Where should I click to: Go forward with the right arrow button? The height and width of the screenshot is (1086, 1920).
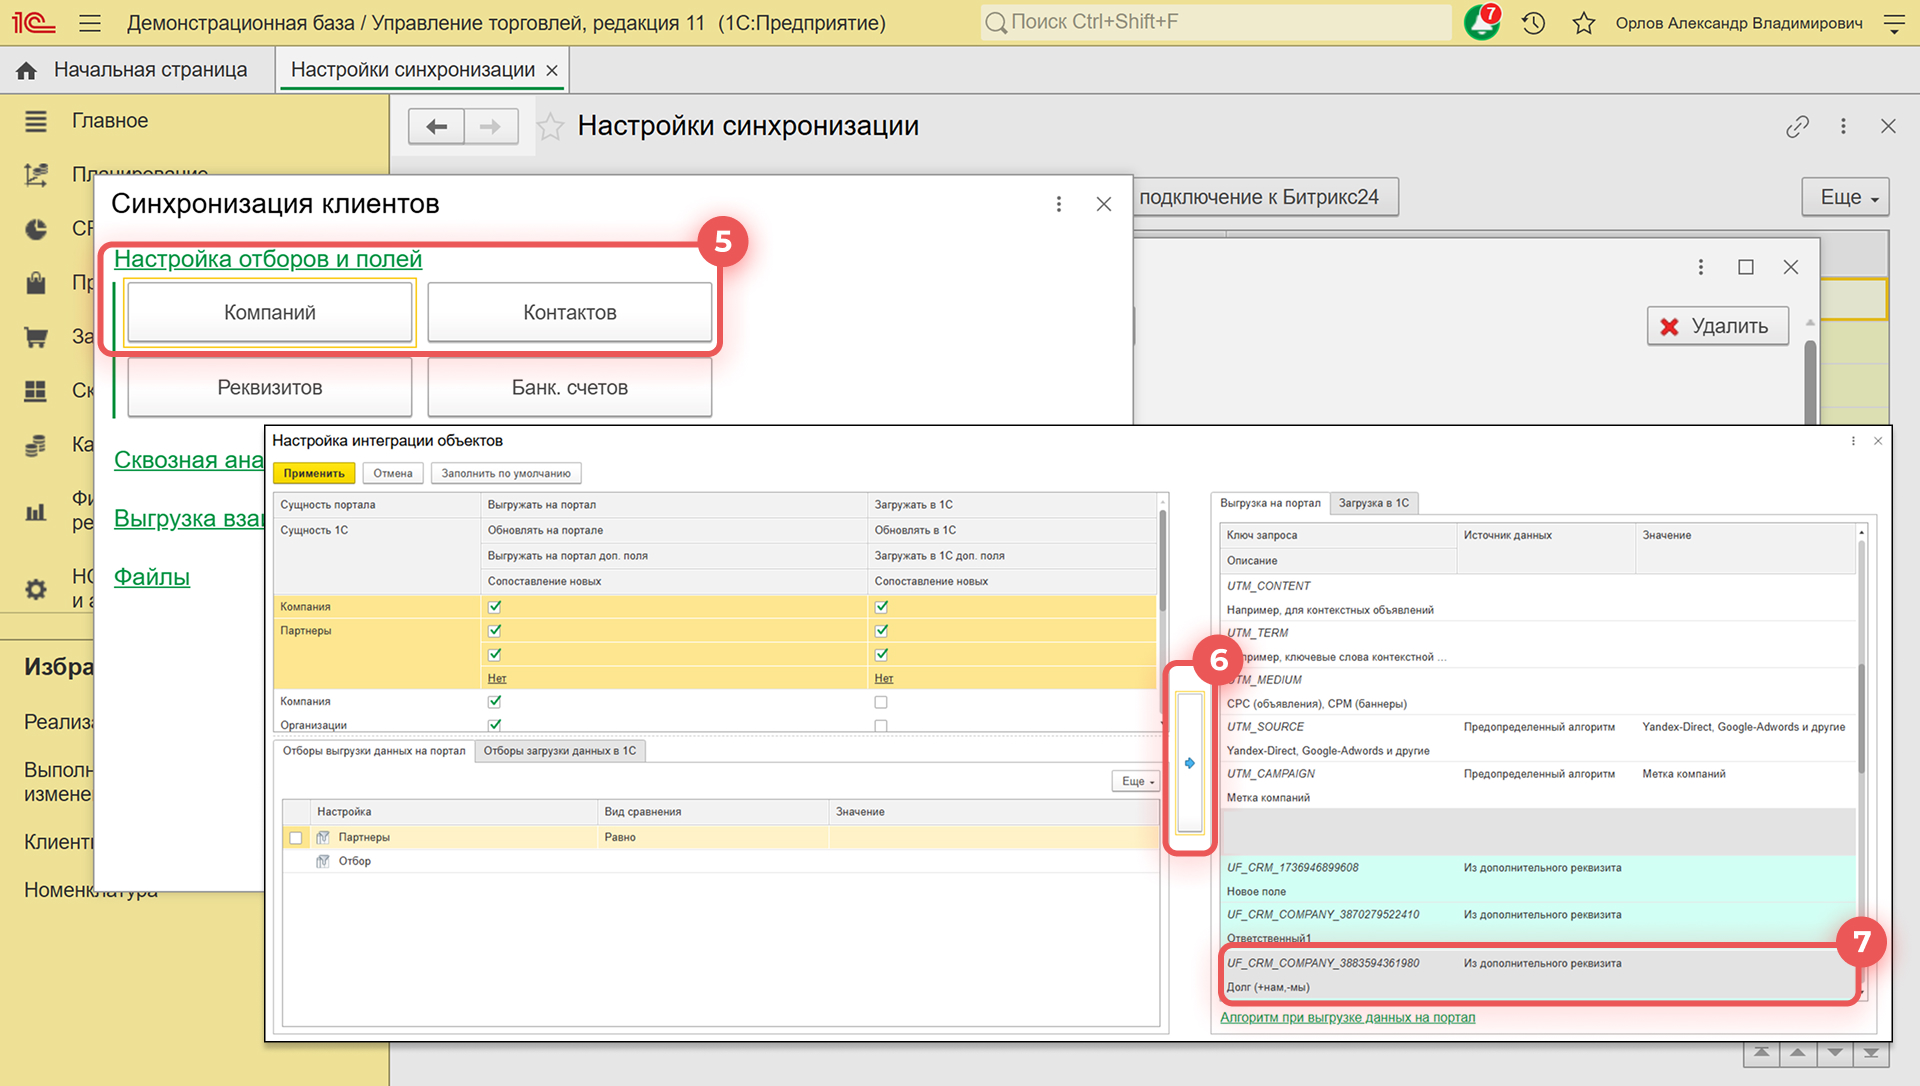click(x=490, y=126)
